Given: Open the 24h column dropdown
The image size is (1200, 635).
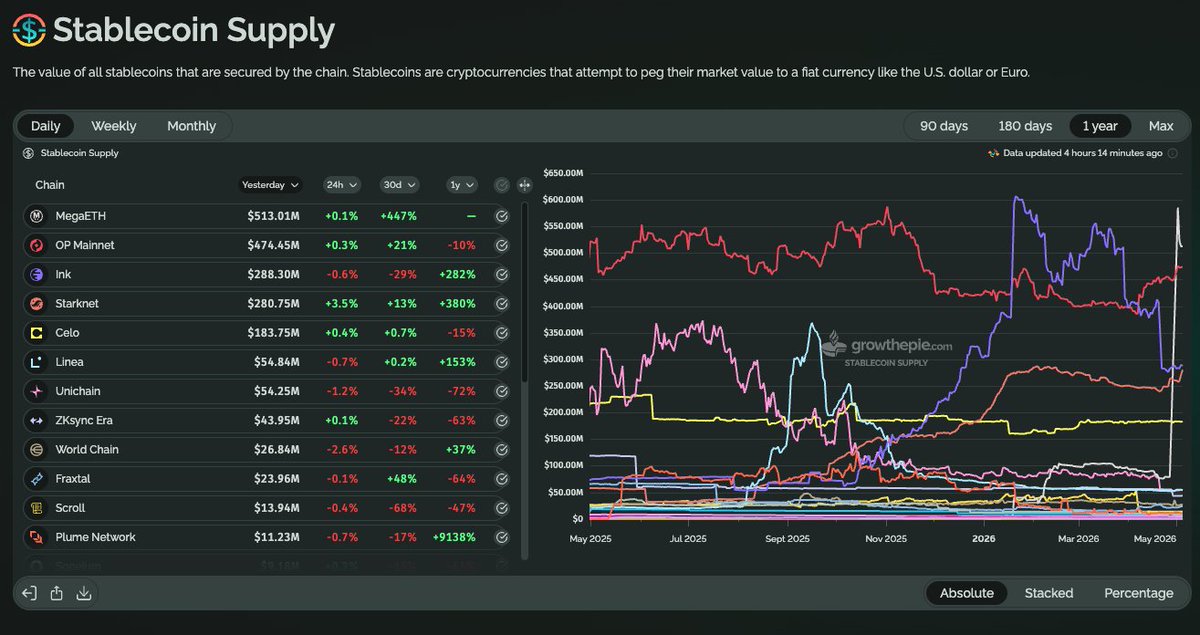Looking at the screenshot, I should pyautogui.click(x=341, y=185).
